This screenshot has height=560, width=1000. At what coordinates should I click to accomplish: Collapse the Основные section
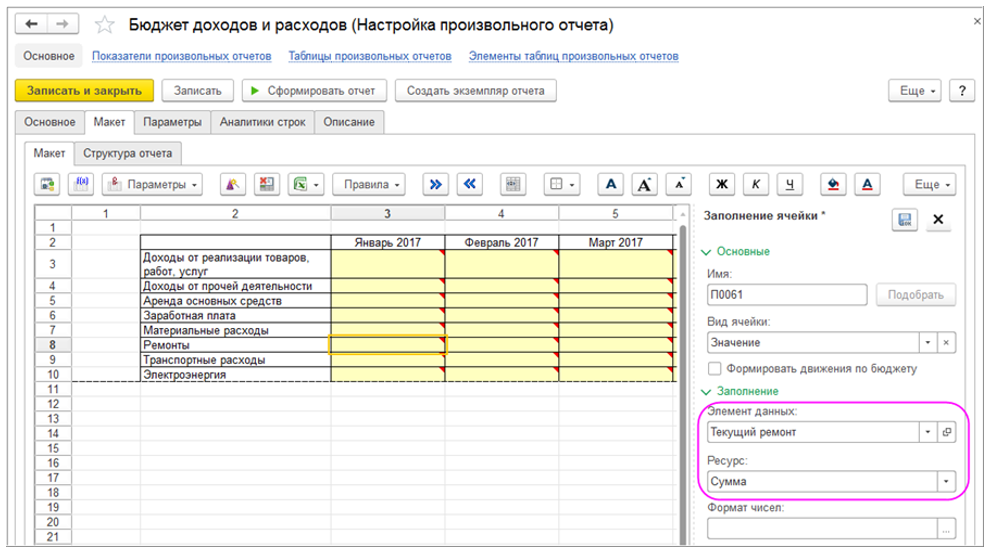click(x=741, y=251)
